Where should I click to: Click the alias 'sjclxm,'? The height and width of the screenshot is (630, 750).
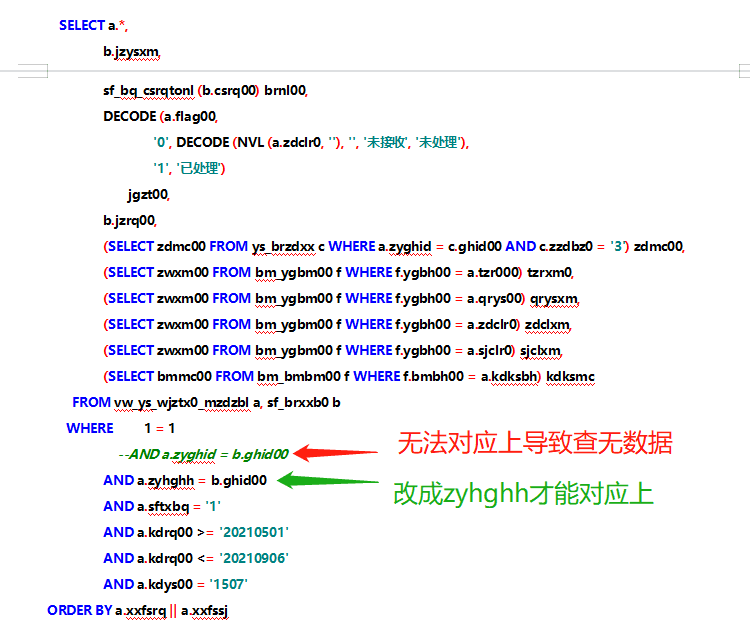click(541, 351)
